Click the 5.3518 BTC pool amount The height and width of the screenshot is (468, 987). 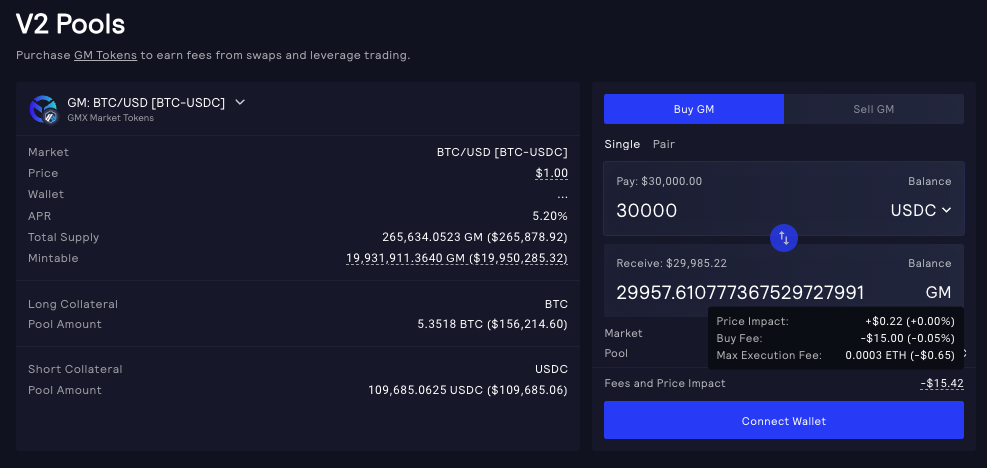tap(492, 324)
